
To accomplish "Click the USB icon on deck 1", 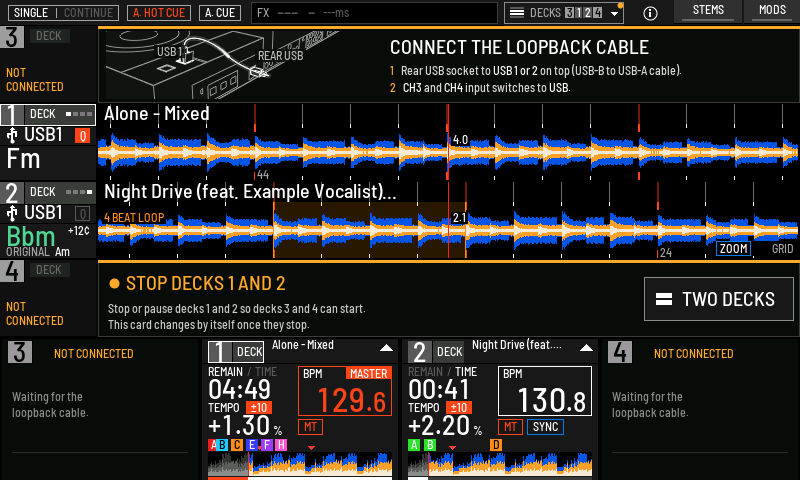I will (x=12, y=135).
